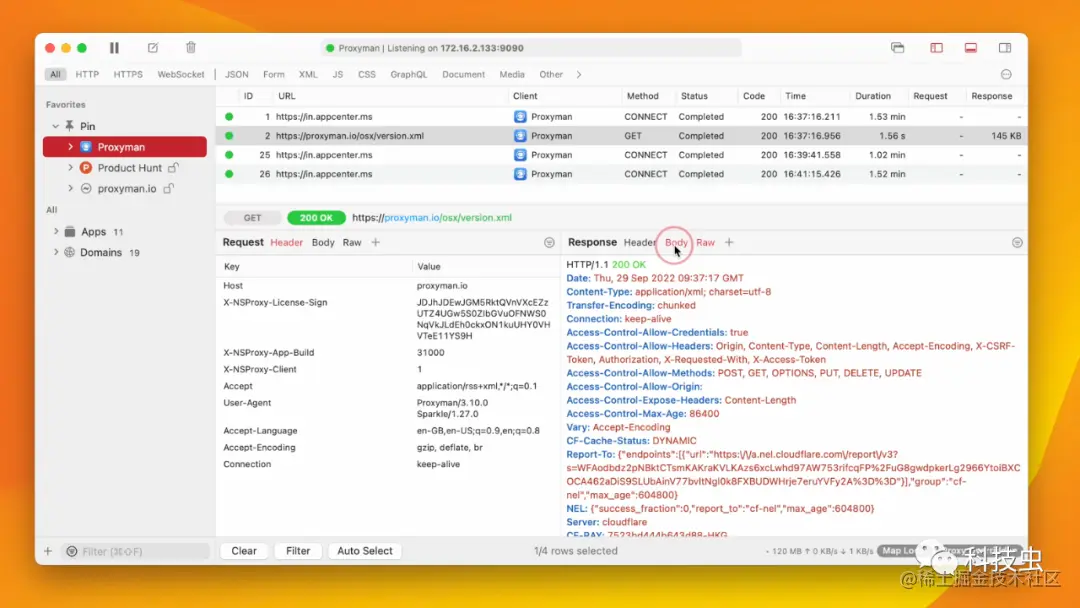Viewport: 1080px width, 608px height.
Task: Clear session with the trash icon
Action: point(191,48)
